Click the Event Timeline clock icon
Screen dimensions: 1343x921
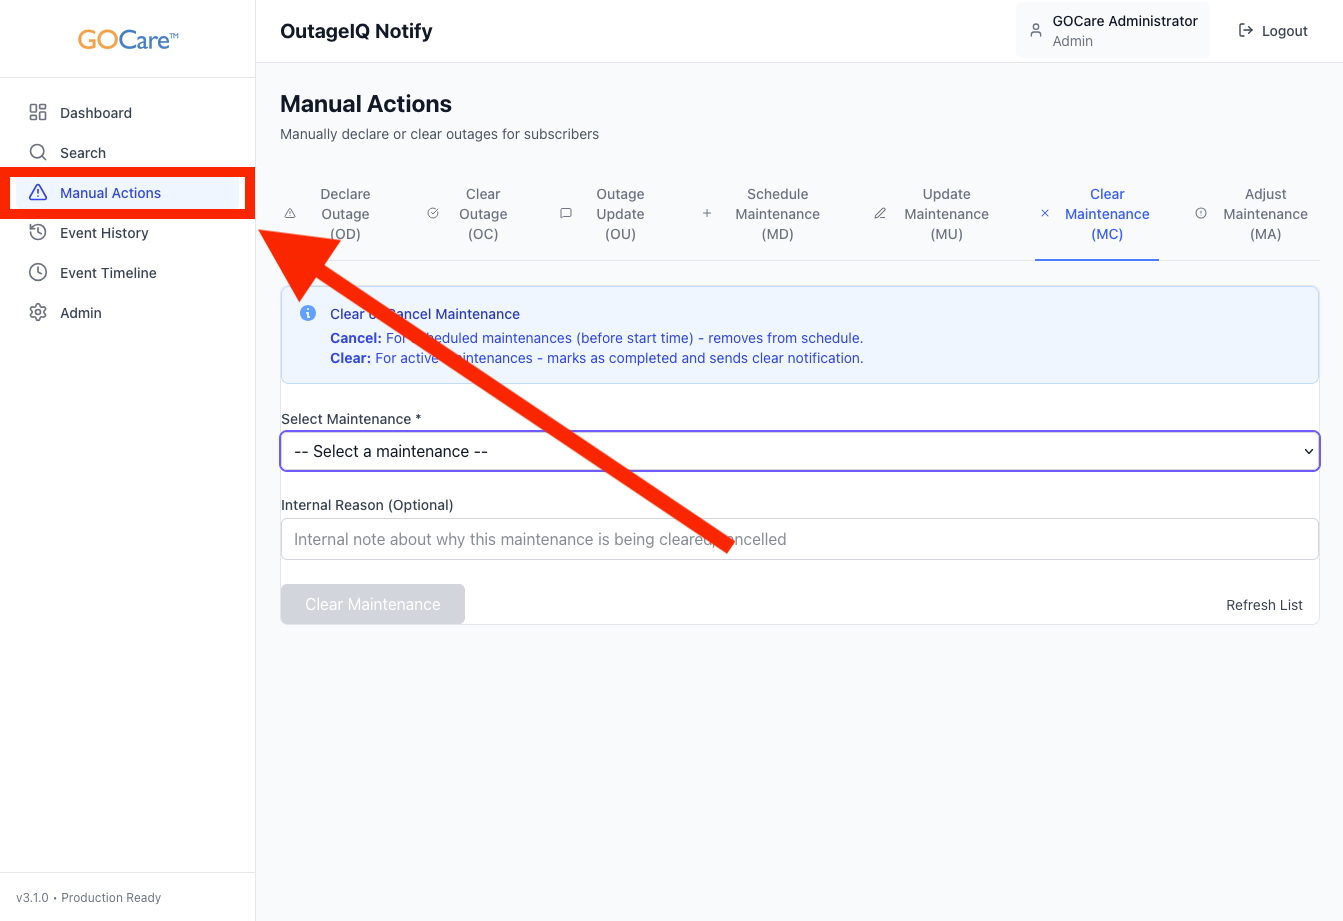point(38,273)
